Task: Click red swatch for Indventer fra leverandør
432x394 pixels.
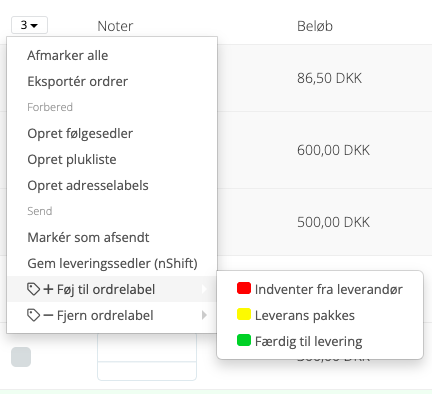Action: point(244,288)
